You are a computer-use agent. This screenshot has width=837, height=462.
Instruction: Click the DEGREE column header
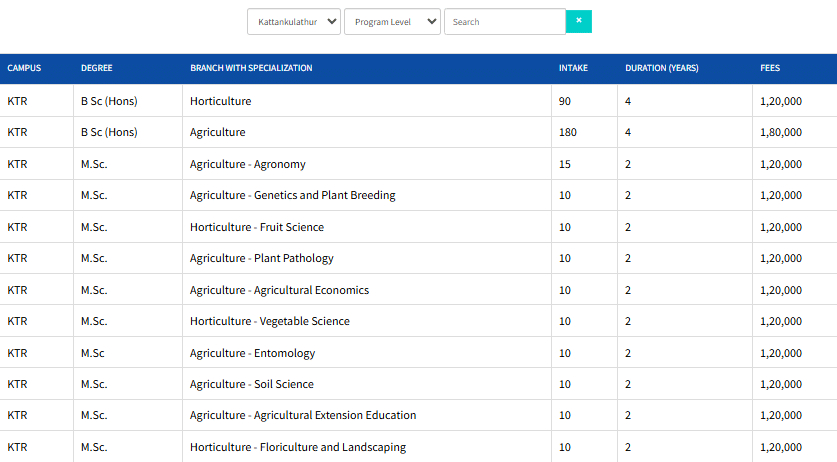[96, 68]
